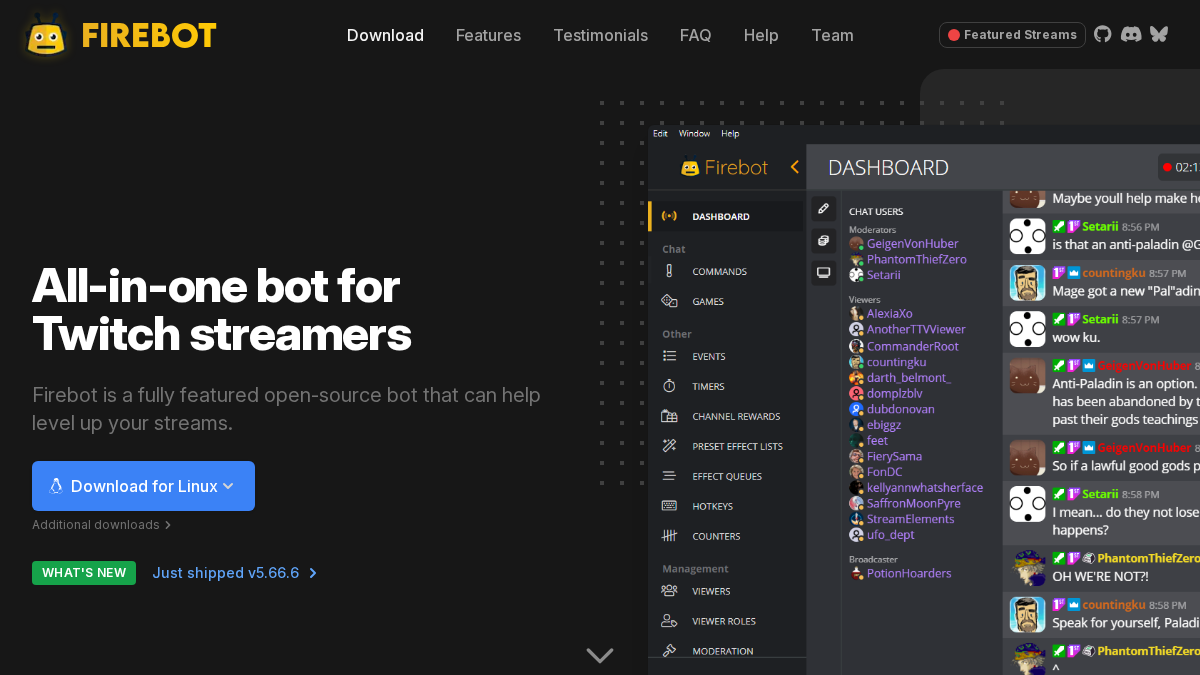Open the Just shipped v5.66.6 link
1200x675 pixels.
234,573
